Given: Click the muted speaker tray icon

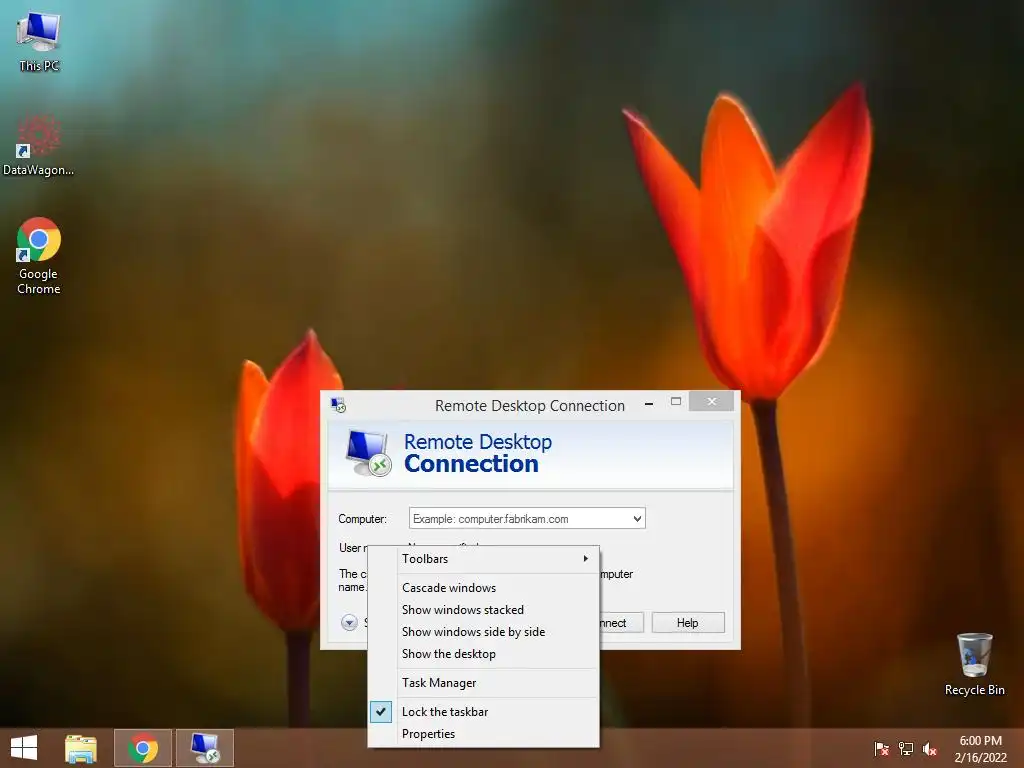Looking at the screenshot, I should pos(930,748).
